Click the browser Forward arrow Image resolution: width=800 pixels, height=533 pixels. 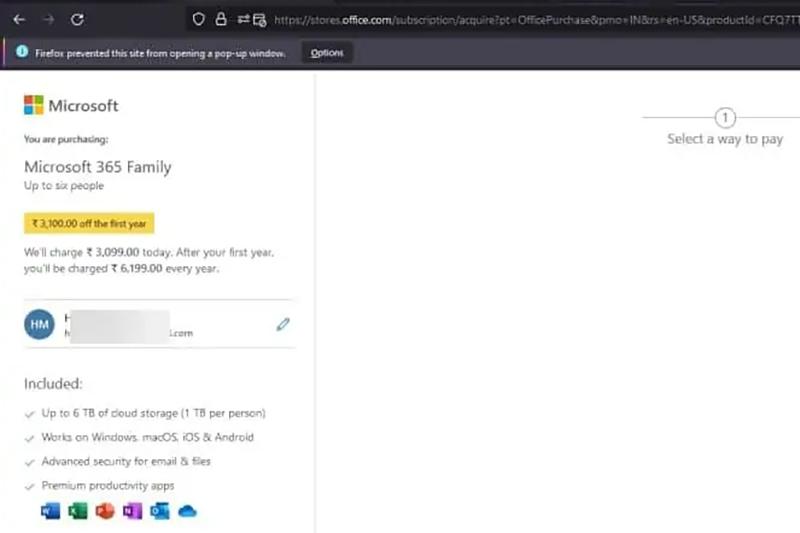[48, 19]
